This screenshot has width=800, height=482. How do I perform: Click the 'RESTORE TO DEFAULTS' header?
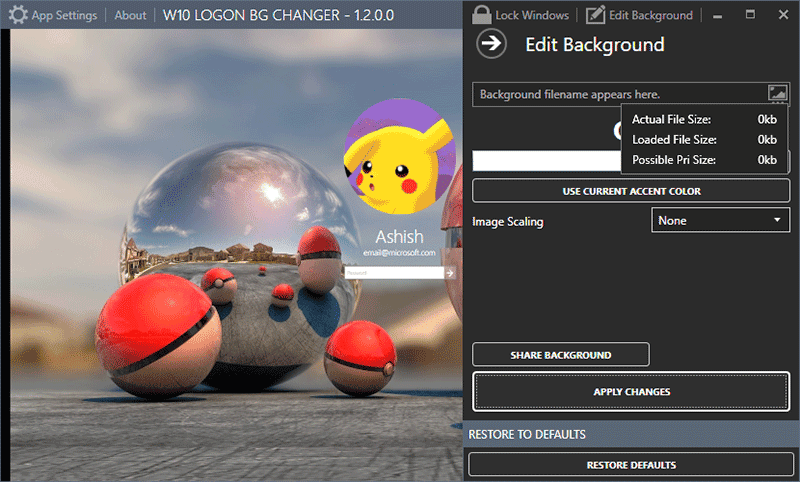tap(527, 435)
